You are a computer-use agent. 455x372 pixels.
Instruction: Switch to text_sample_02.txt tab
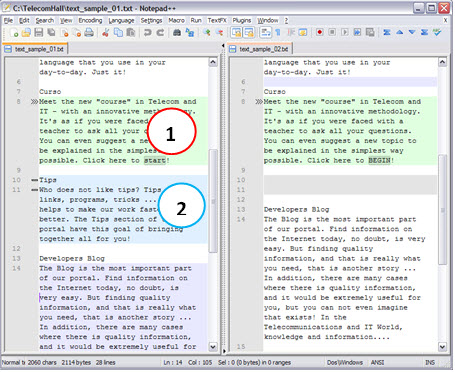point(260,49)
